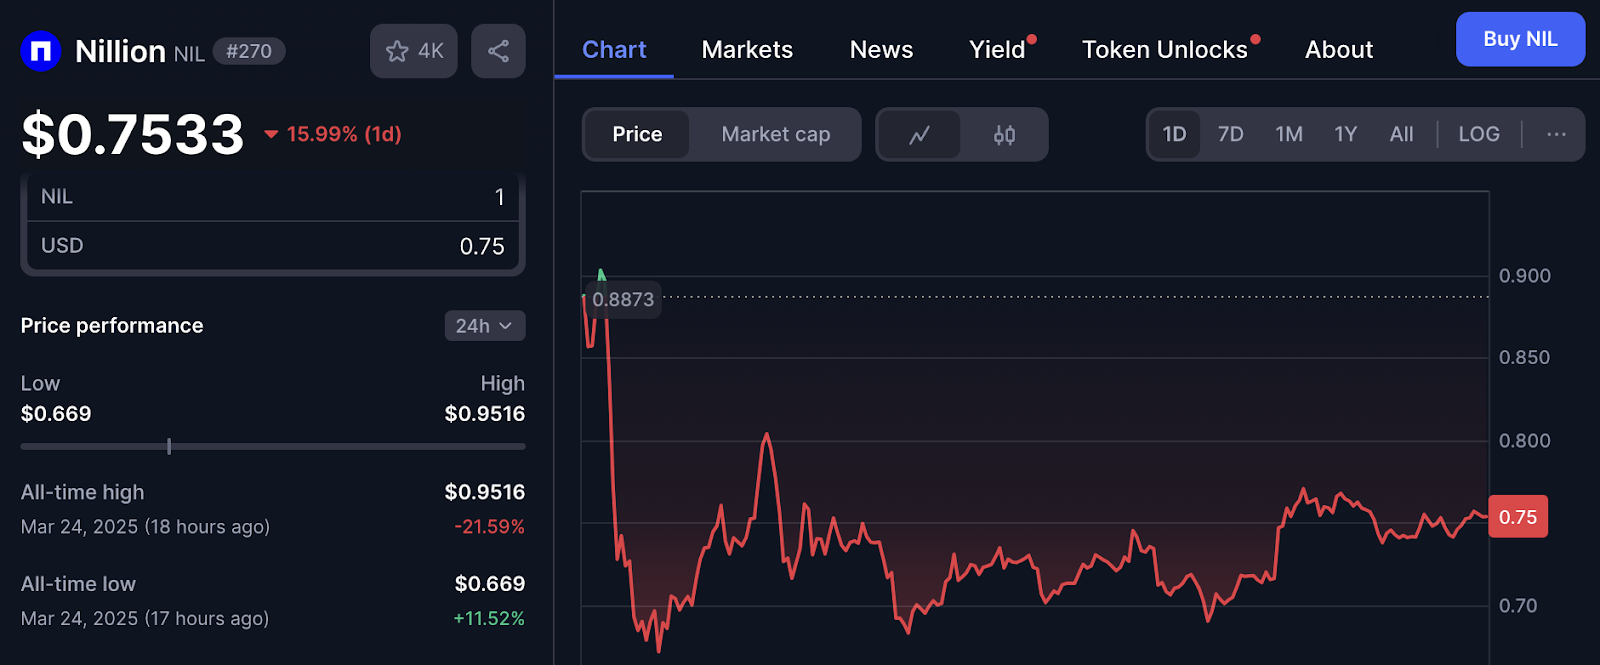Select the 1Y time range
This screenshot has height=665, width=1600.
1345,134
